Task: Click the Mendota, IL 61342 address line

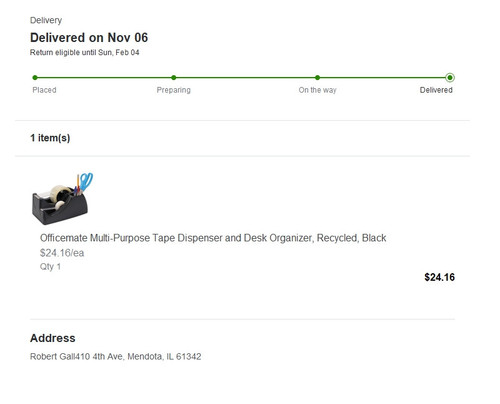Action: point(116,357)
